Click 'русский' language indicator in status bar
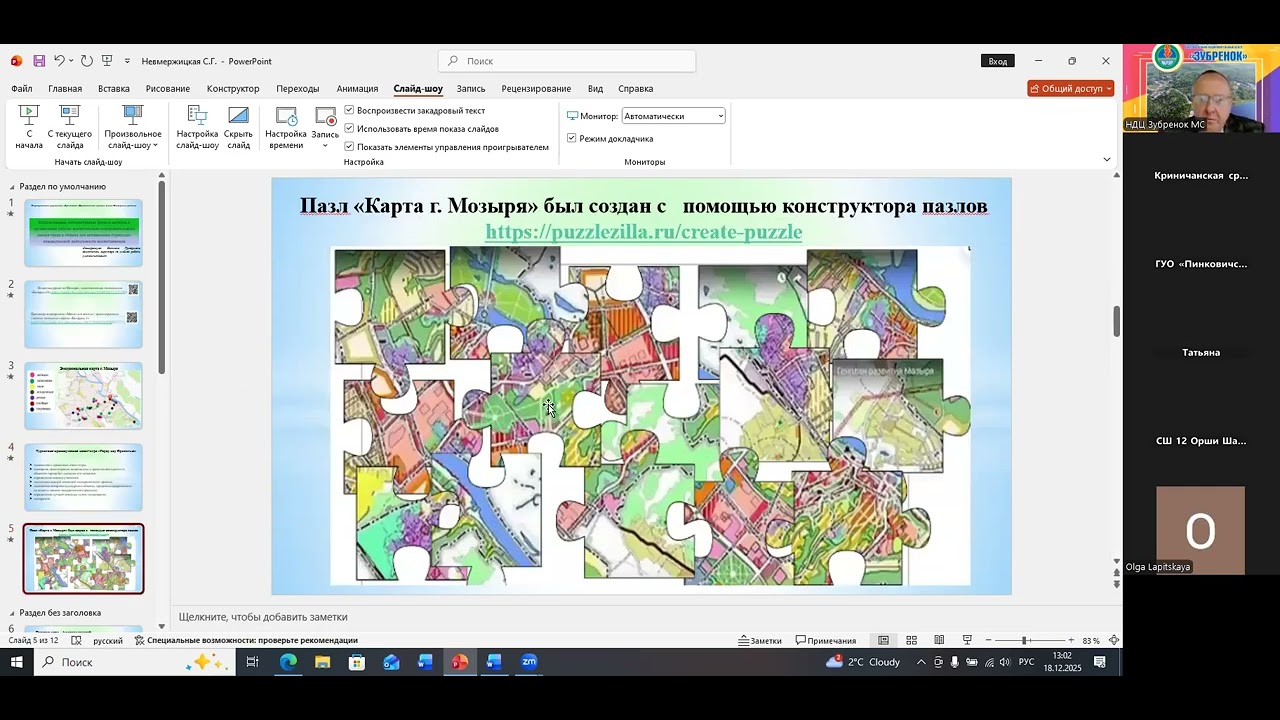 (x=108, y=640)
